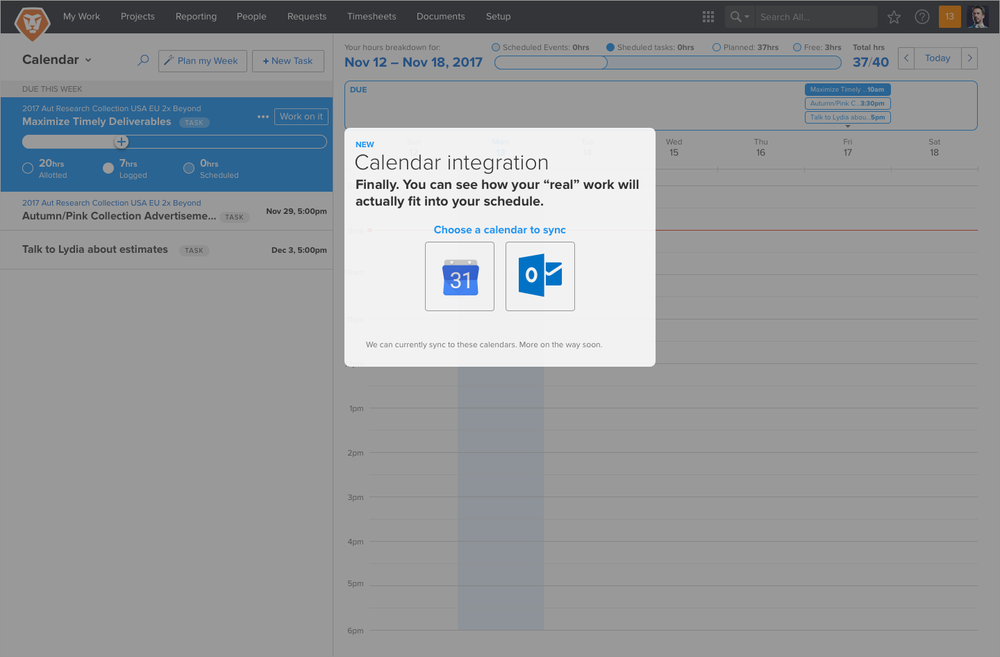The image size is (1000, 657).
Task: Select Talk to Lydia about estimates task
Action: pos(166,250)
